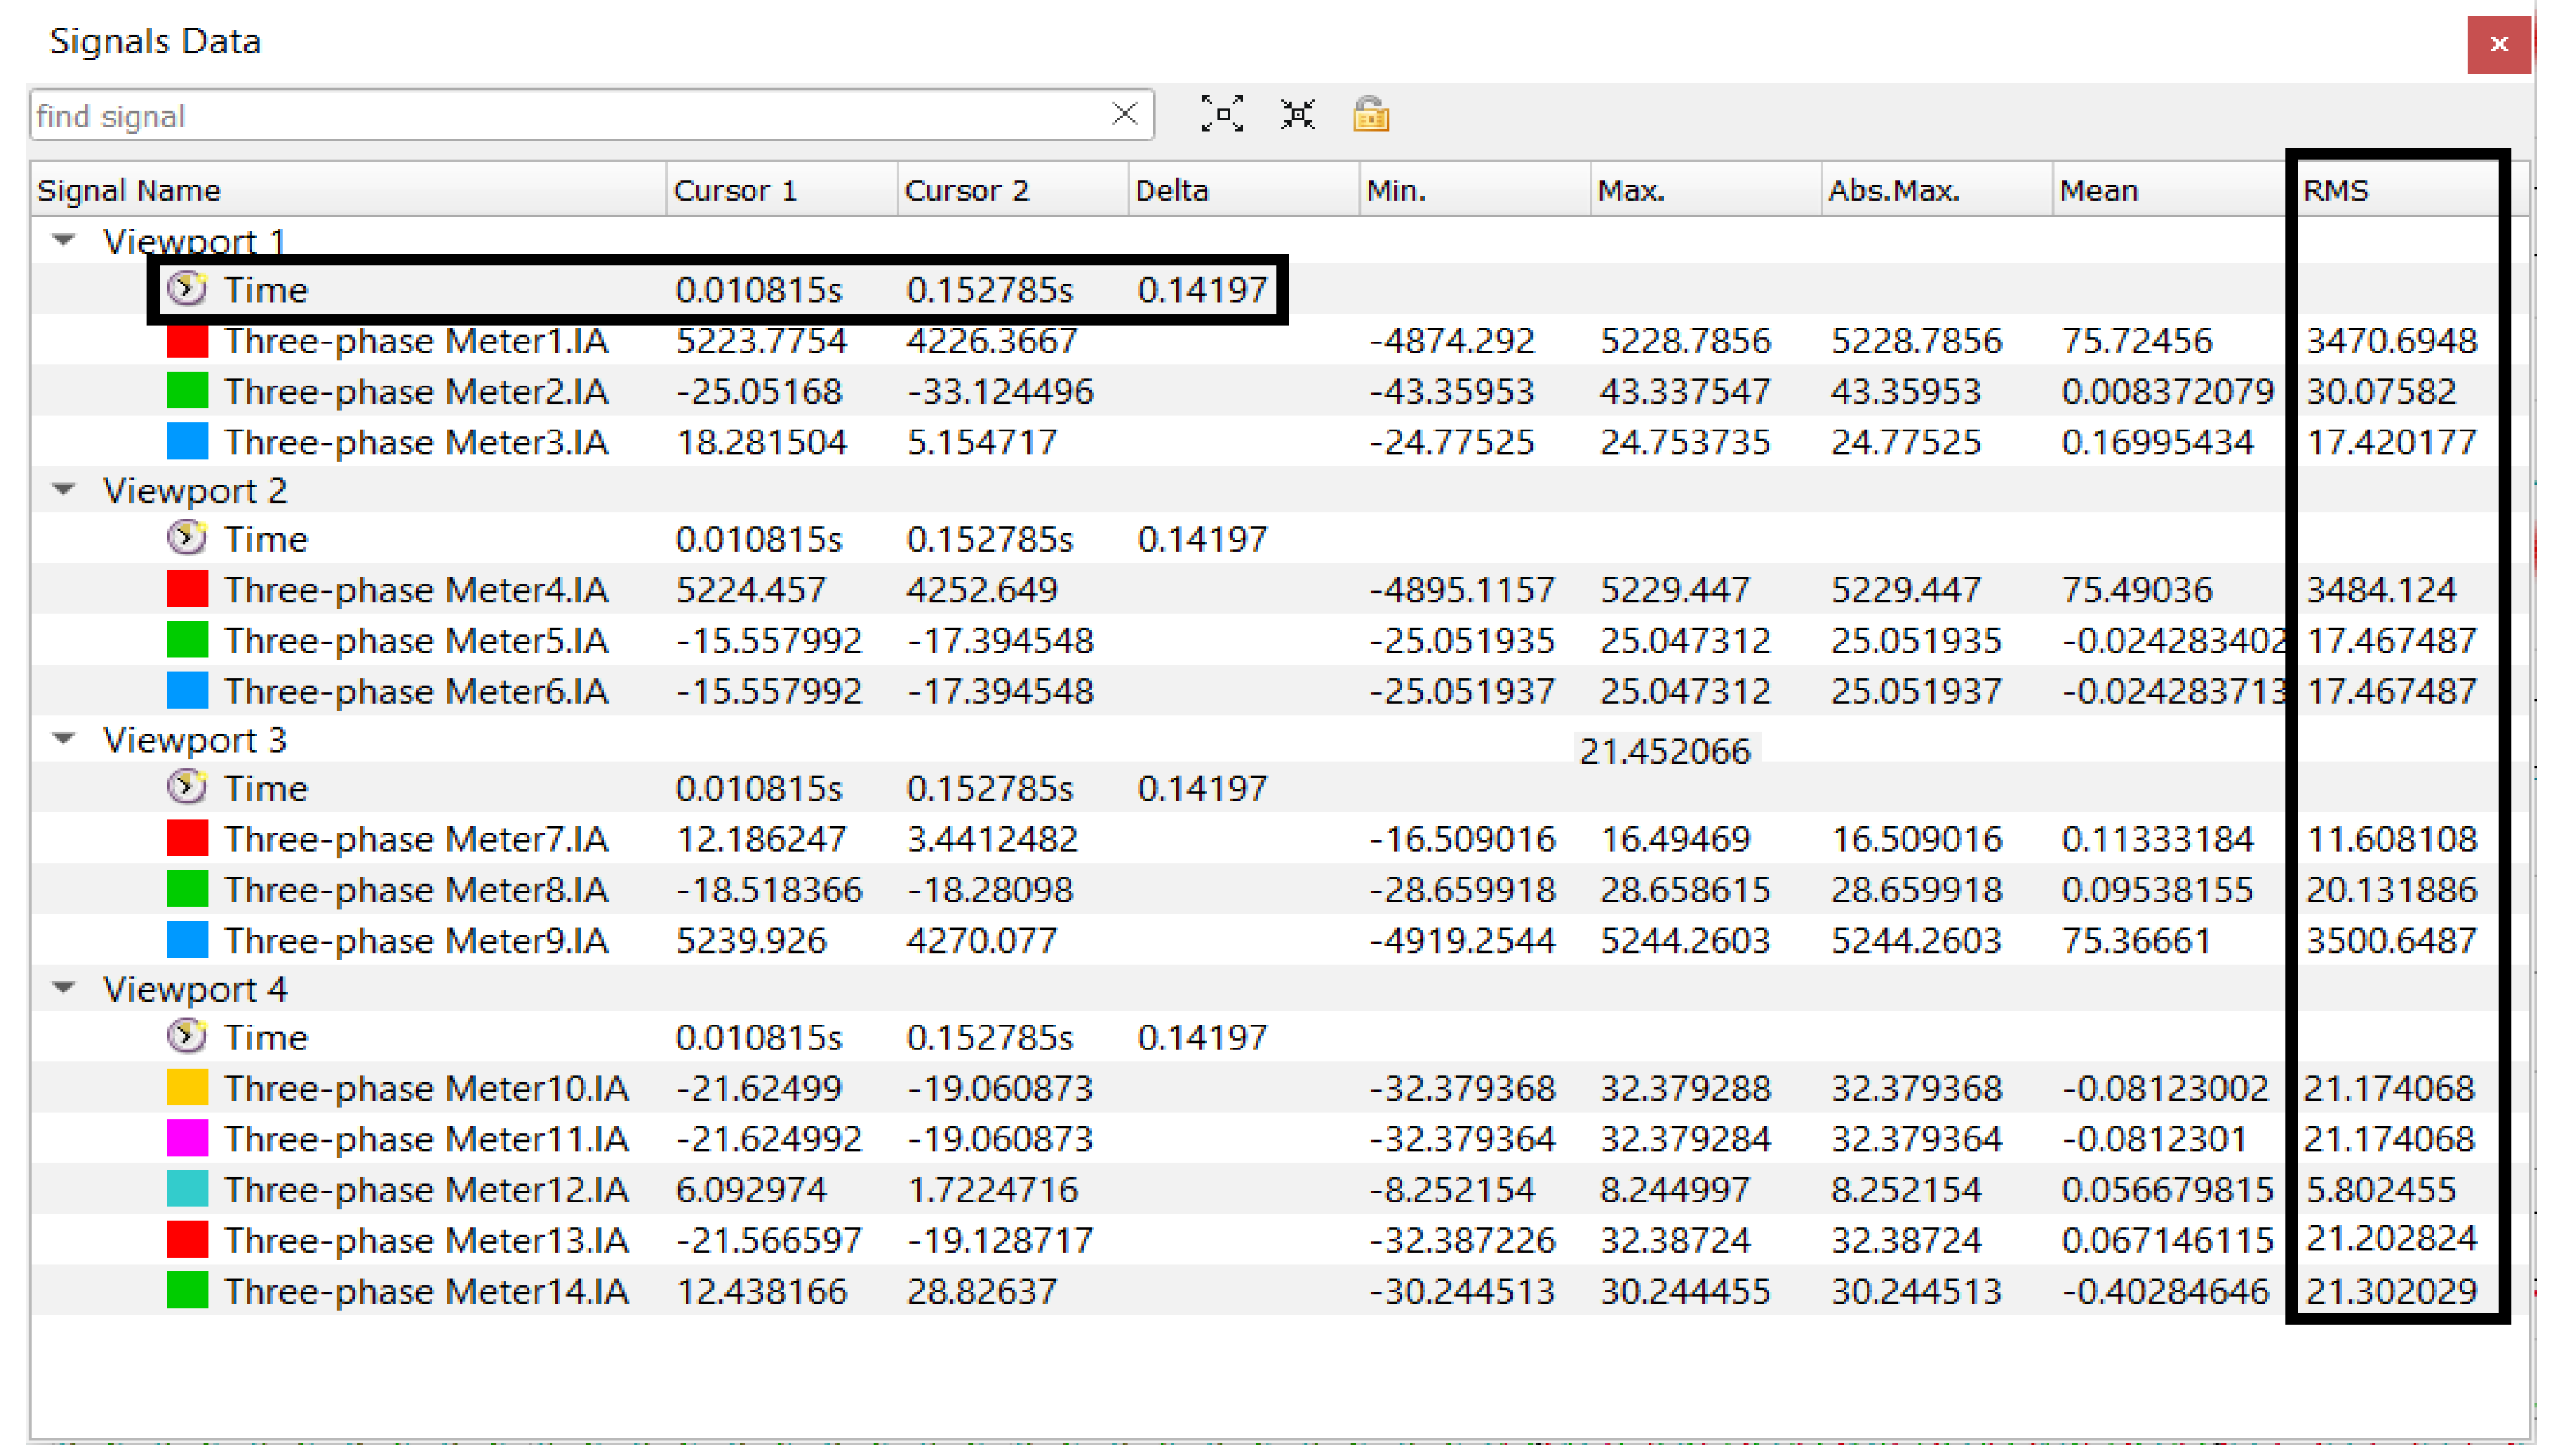Screen dimensions: 2557x1456
Task: Collapse the Viewport 2 tree node
Action: [x=64, y=489]
